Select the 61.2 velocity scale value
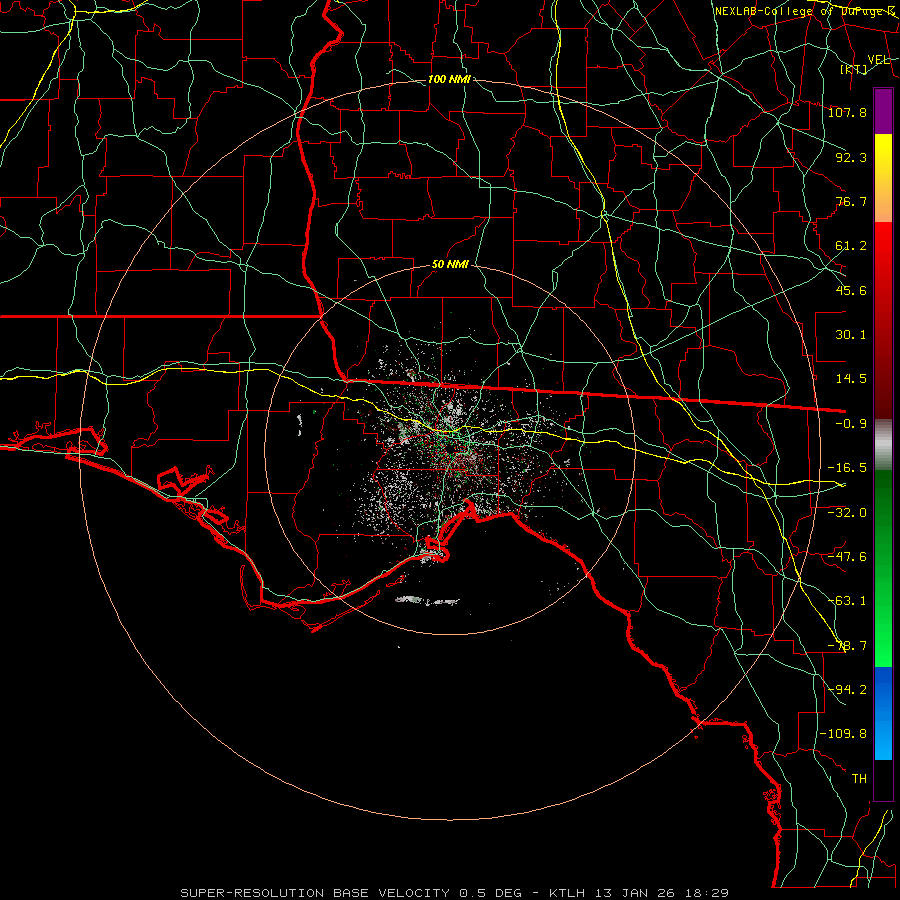Image resolution: width=900 pixels, height=900 pixels. 851,246
